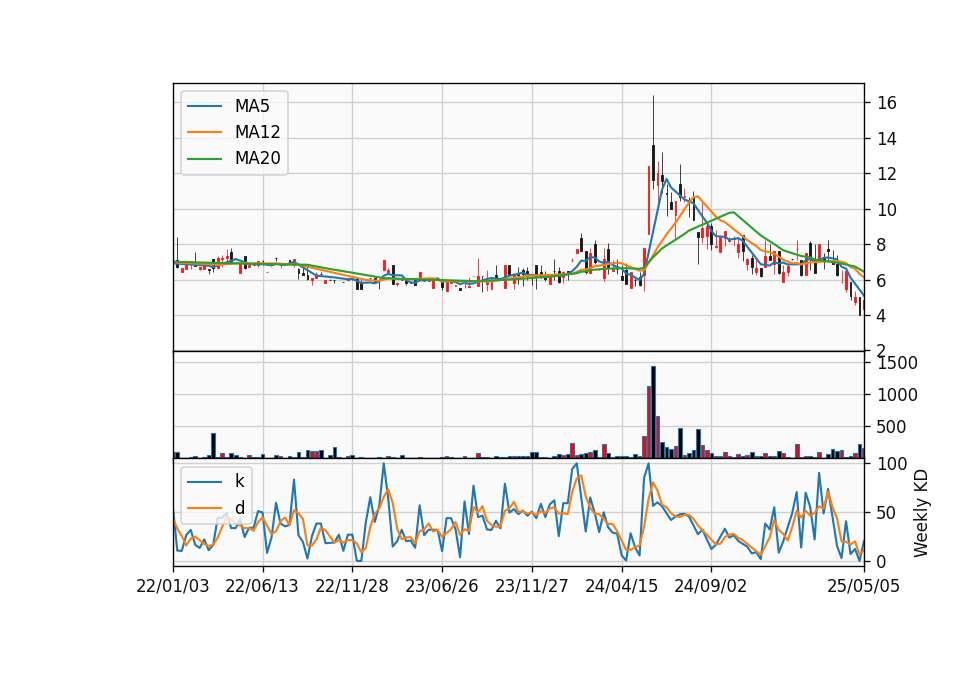The image size is (960, 690).
Task: Click the blue MA5 line swatch in legend
Action: pyautogui.click(x=204, y=106)
